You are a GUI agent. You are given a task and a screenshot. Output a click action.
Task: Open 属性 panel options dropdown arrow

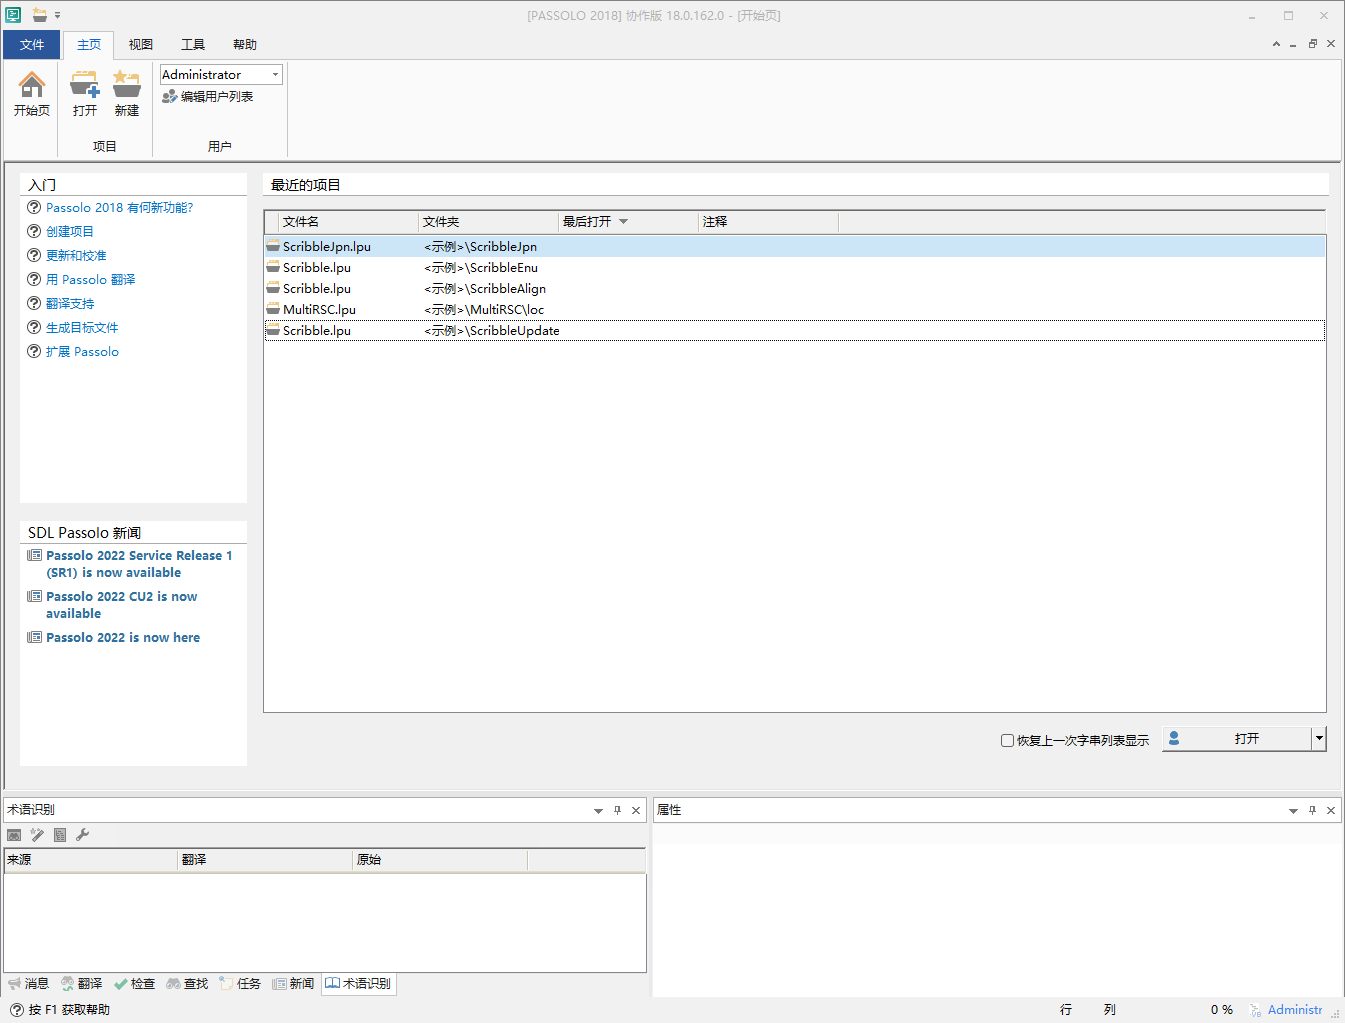pos(1293,810)
